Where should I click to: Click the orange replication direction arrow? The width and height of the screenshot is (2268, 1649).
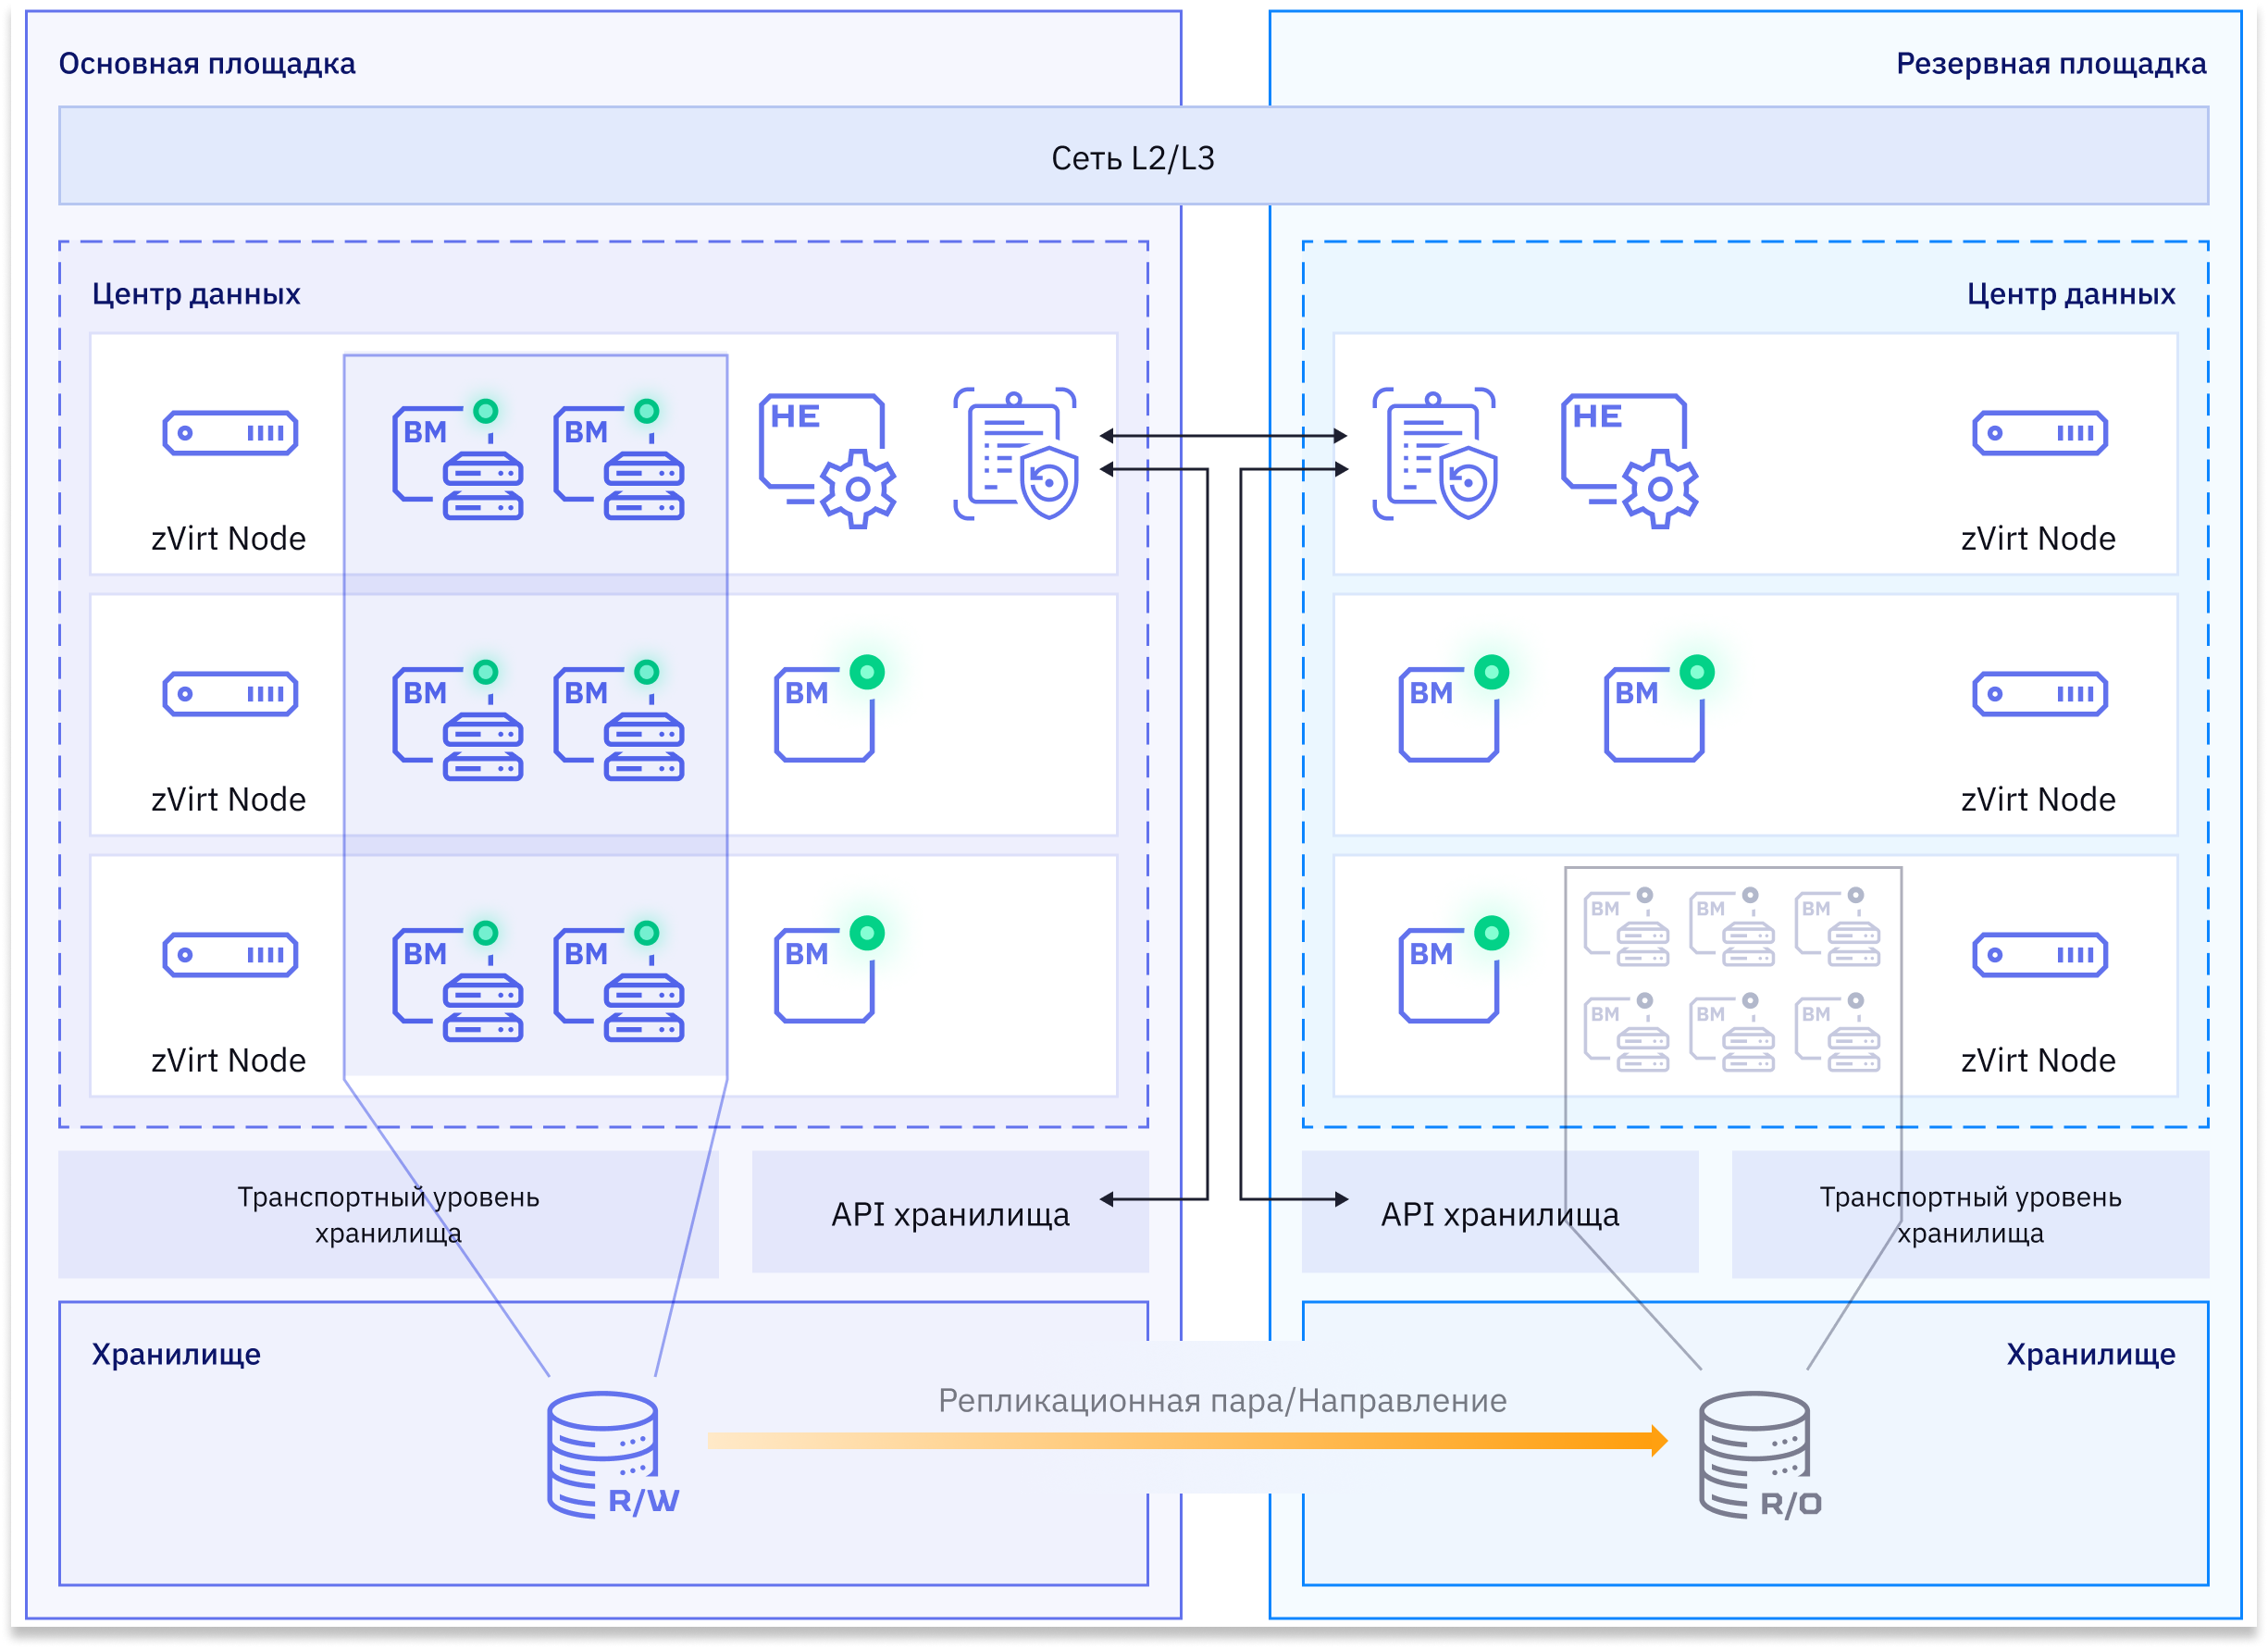coord(1188,1441)
